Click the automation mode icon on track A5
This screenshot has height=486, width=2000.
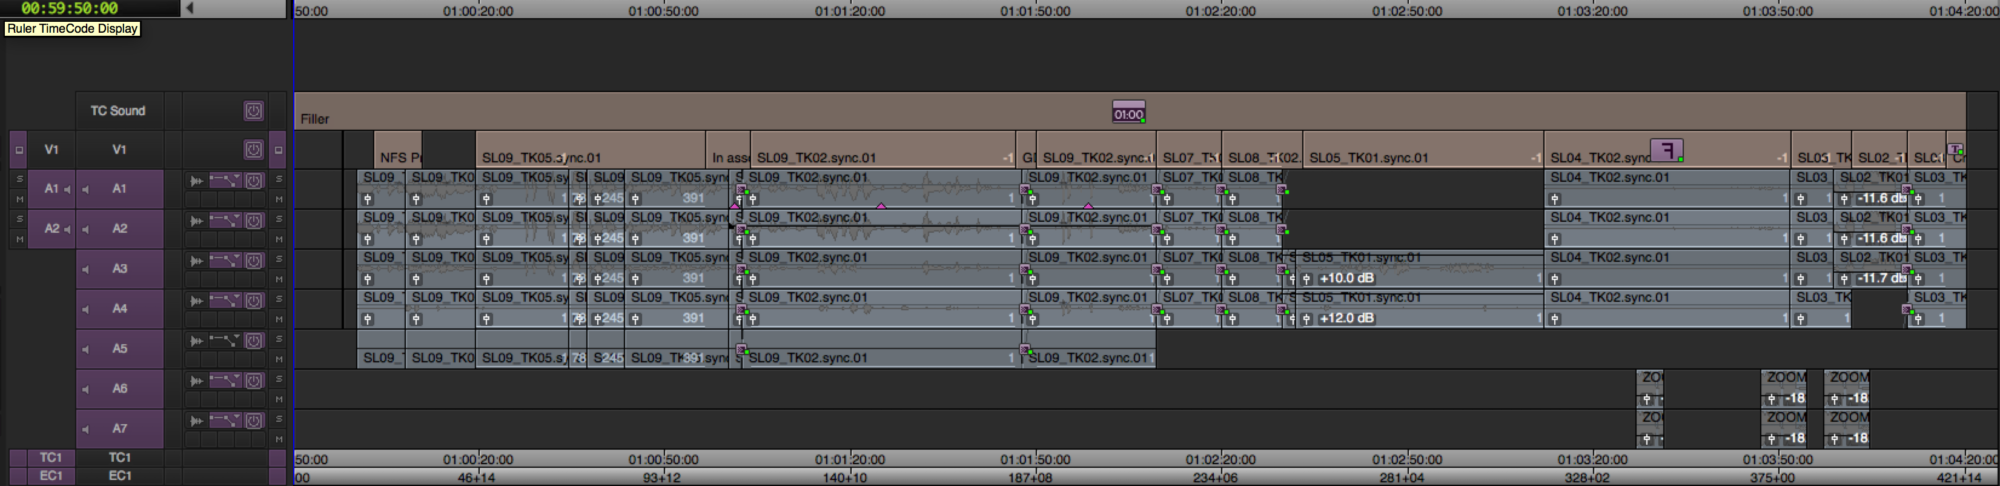[224, 341]
